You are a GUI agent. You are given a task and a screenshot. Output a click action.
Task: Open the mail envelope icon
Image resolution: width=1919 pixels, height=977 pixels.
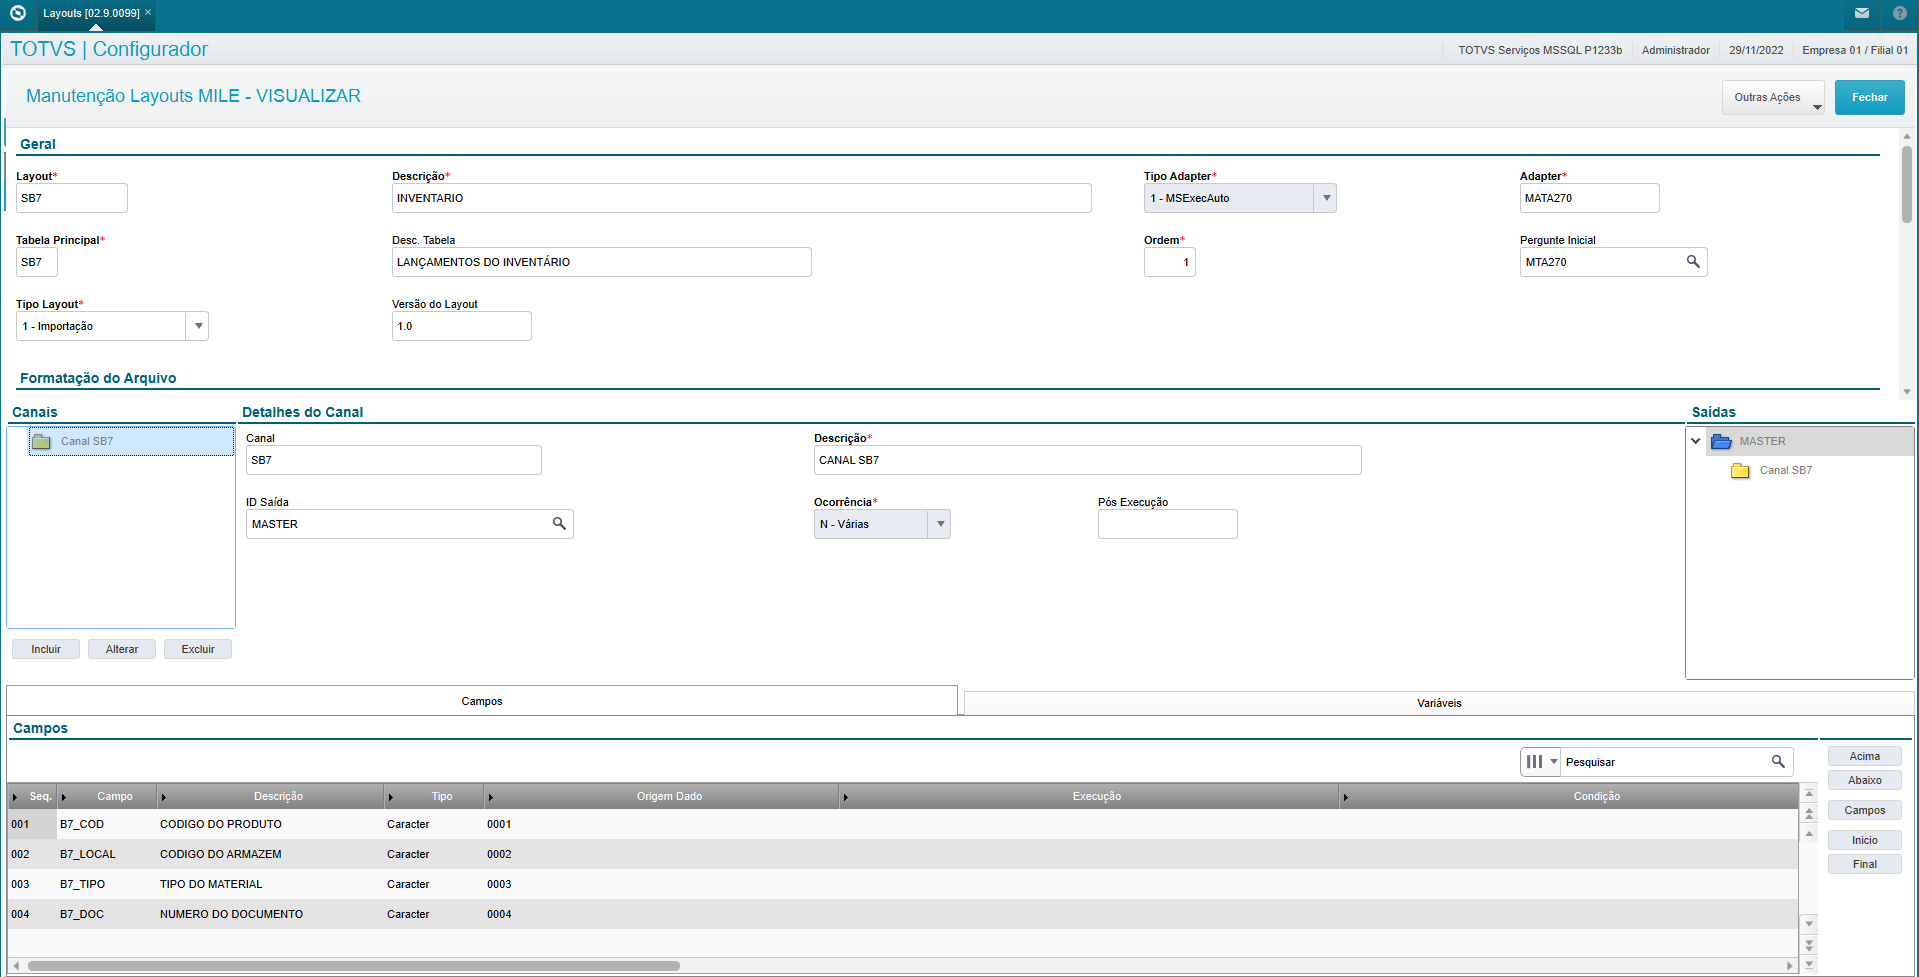coord(1862,13)
